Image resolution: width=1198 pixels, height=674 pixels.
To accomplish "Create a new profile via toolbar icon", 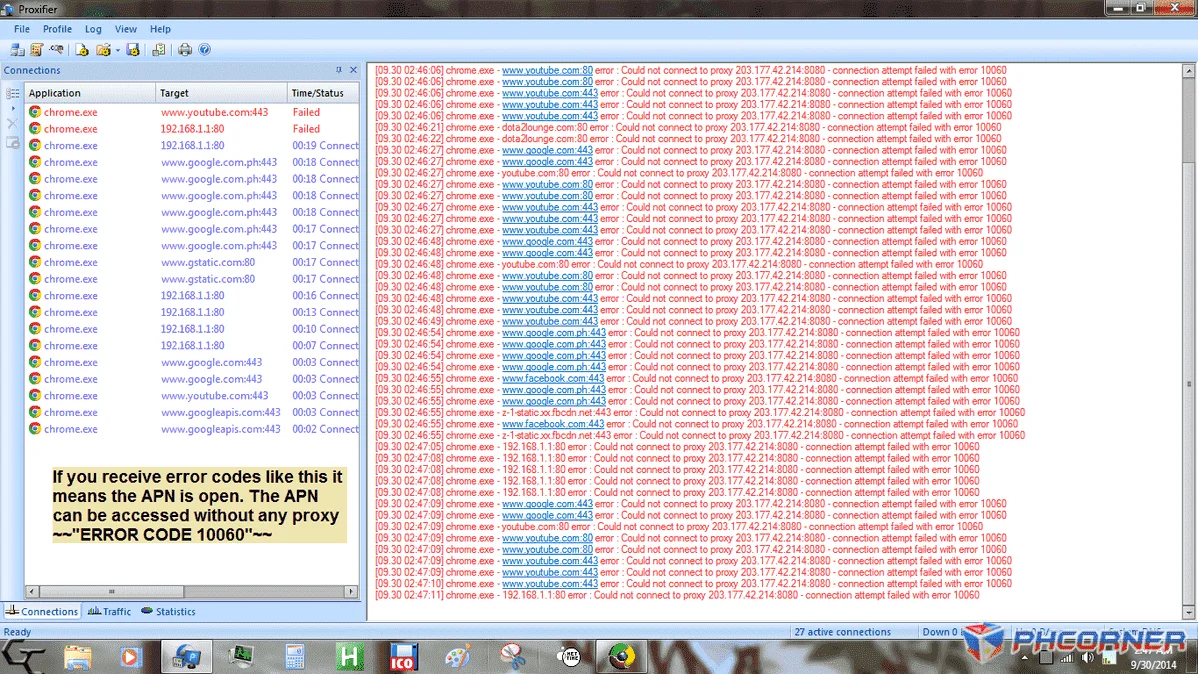I will [82, 50].
